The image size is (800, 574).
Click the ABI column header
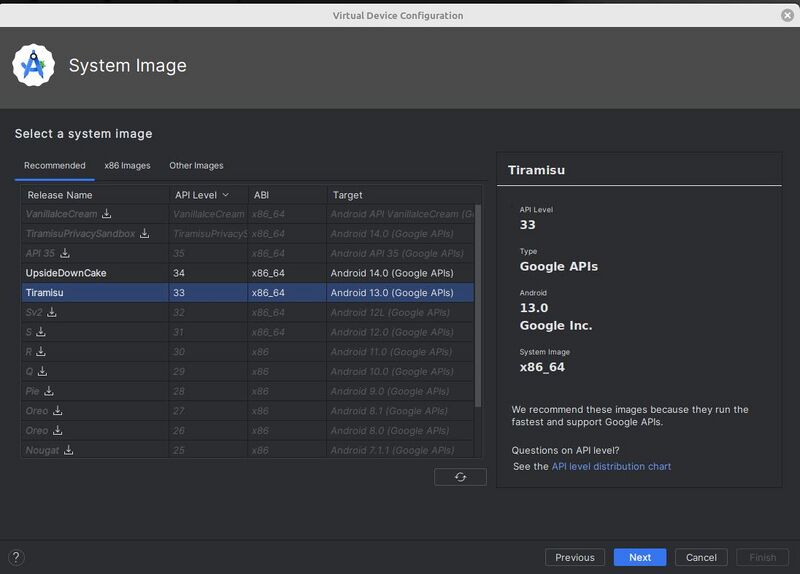tap(287, 195)
